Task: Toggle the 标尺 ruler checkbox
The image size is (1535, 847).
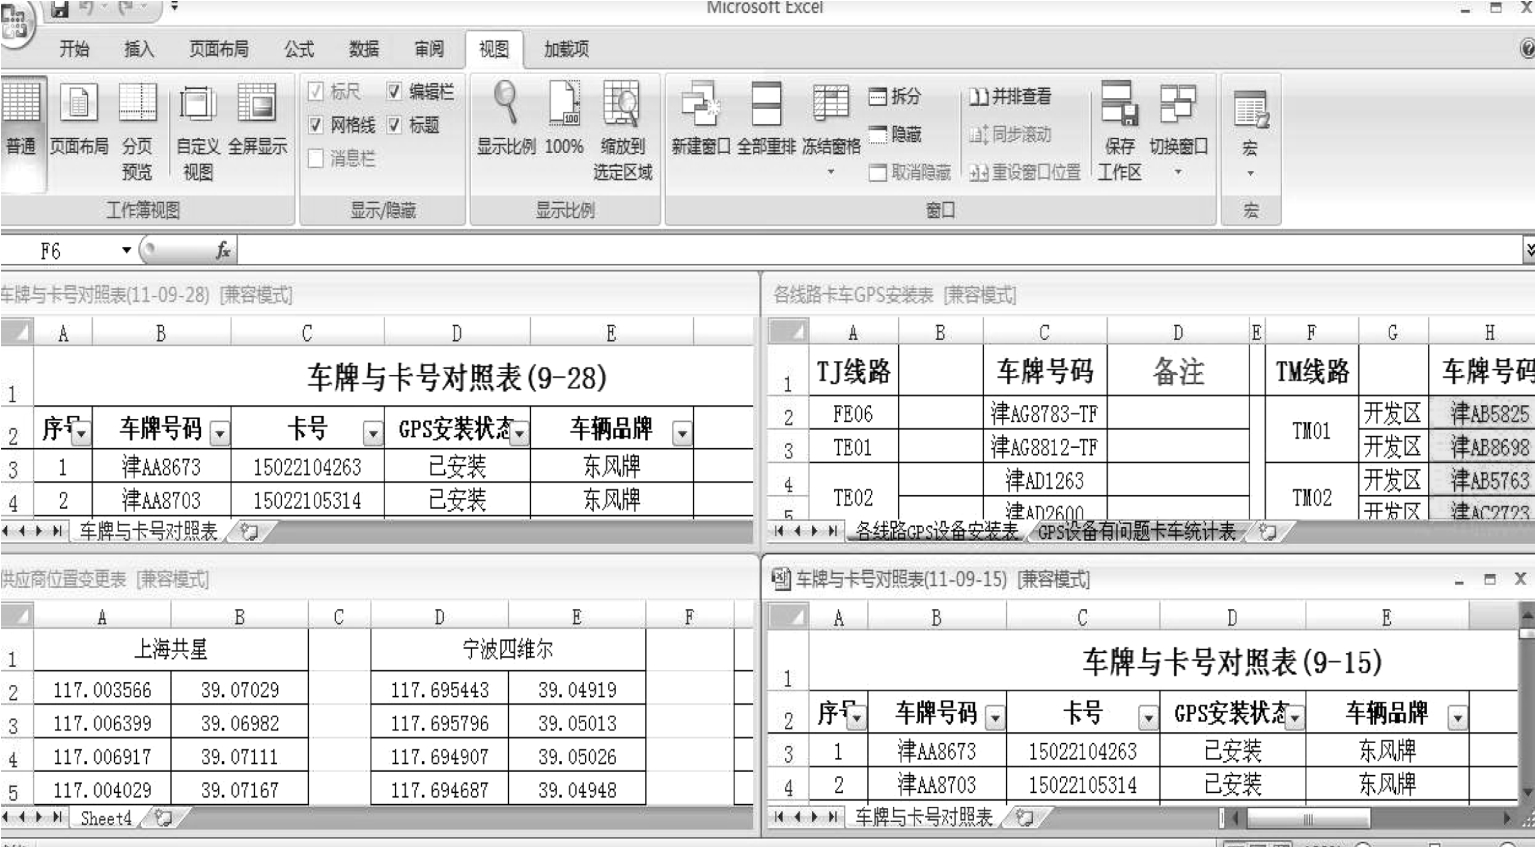Action: (x=315, y=92)
